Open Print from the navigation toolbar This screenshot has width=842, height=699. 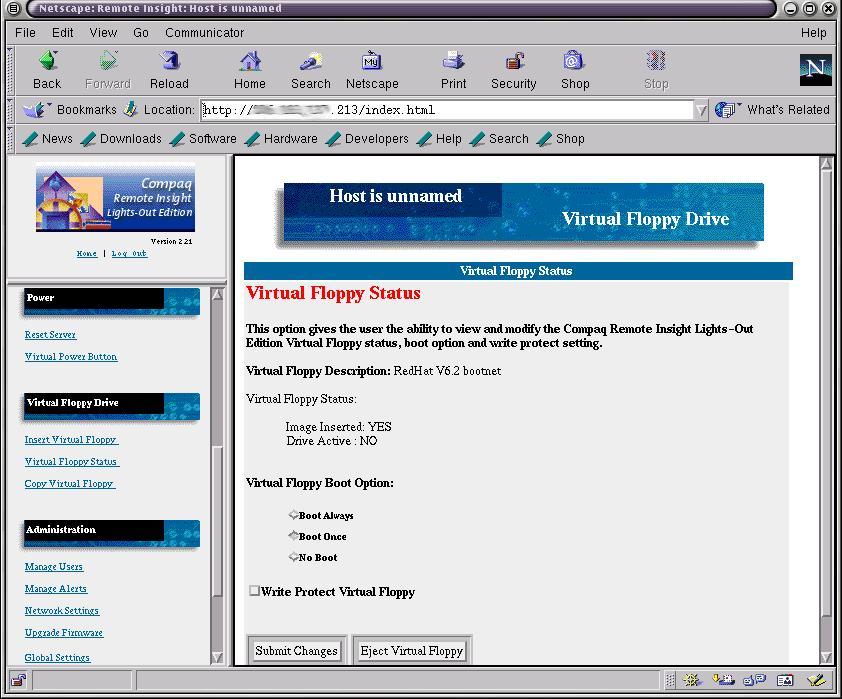pyautogui.click(x=453, y=68)
